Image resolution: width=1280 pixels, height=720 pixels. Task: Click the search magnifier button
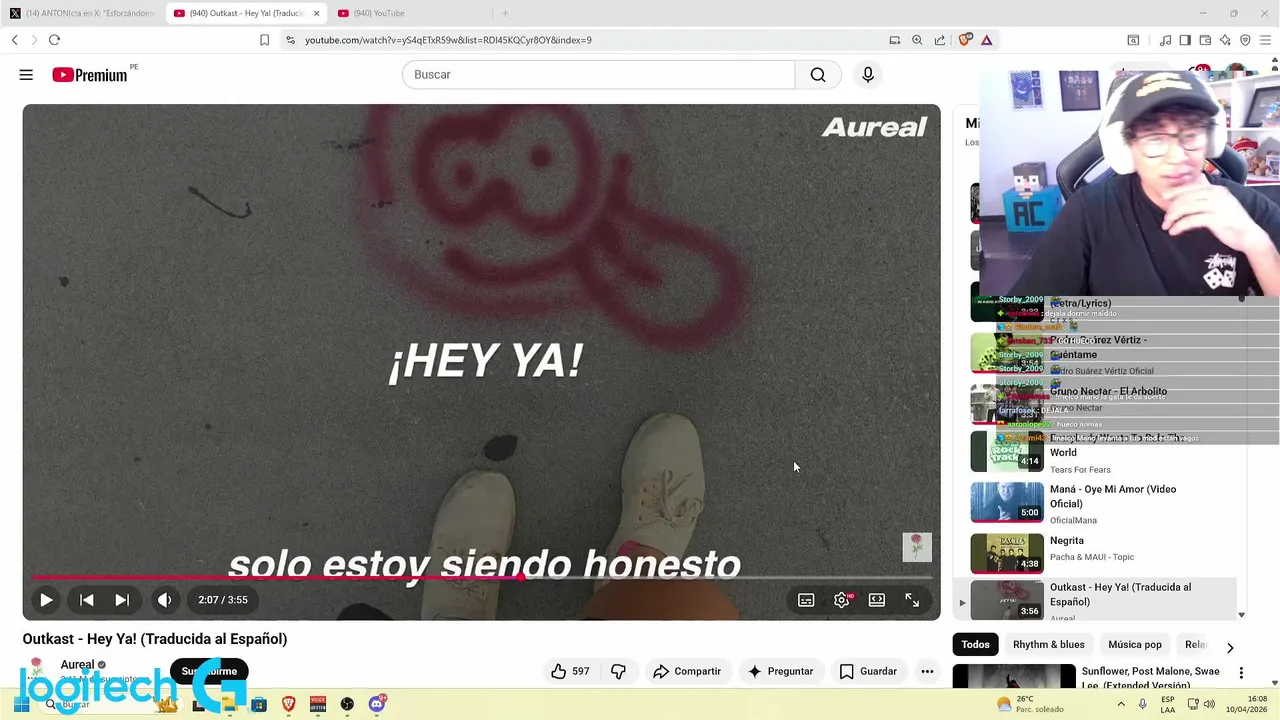click(x=818, y=75)
